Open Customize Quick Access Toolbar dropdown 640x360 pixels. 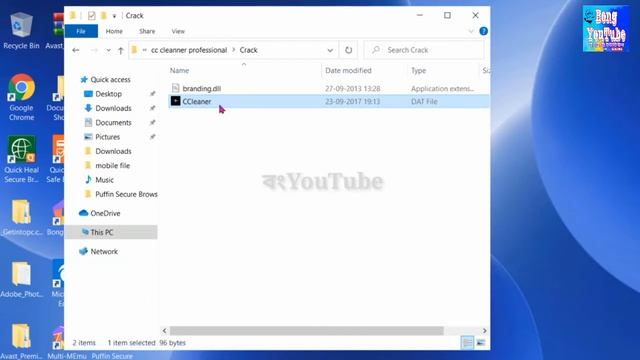tap(114, 16)
